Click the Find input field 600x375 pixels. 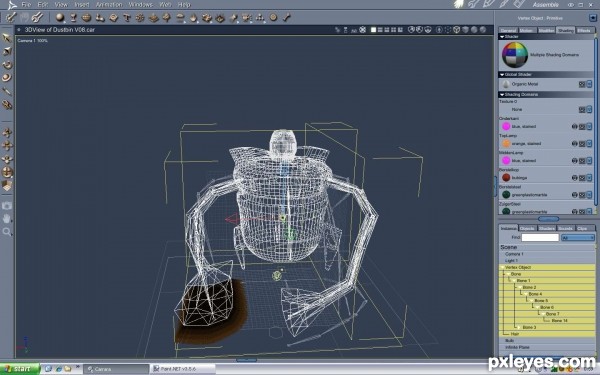(540, 238)
